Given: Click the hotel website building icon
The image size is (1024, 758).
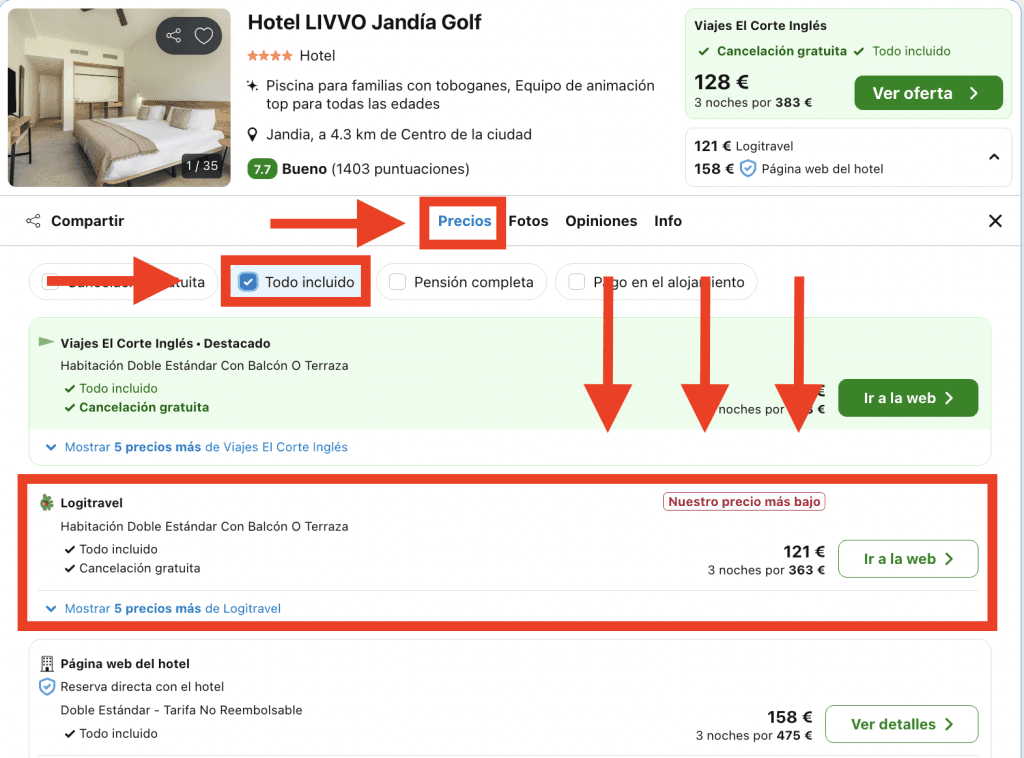Looking at the screenshot, I should point(46,664).
